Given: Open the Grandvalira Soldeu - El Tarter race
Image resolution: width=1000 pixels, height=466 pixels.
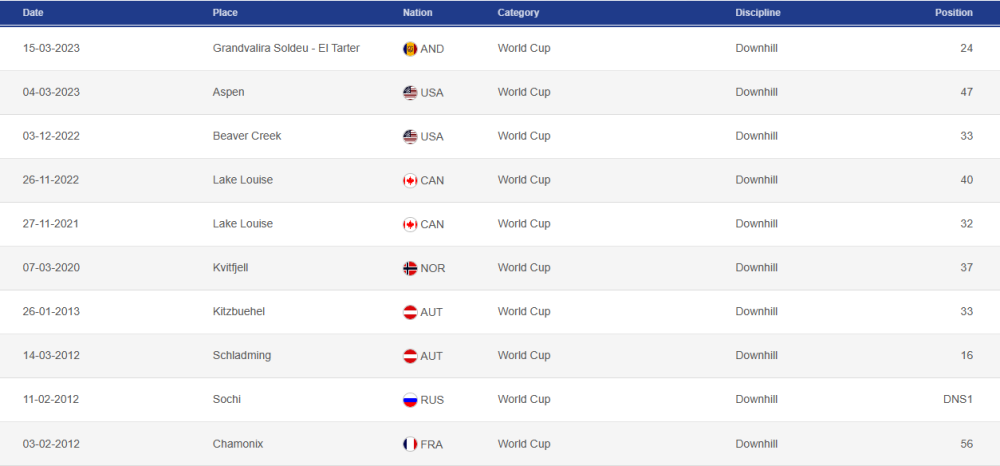Looking at the screenshot, I should point(286,48).
